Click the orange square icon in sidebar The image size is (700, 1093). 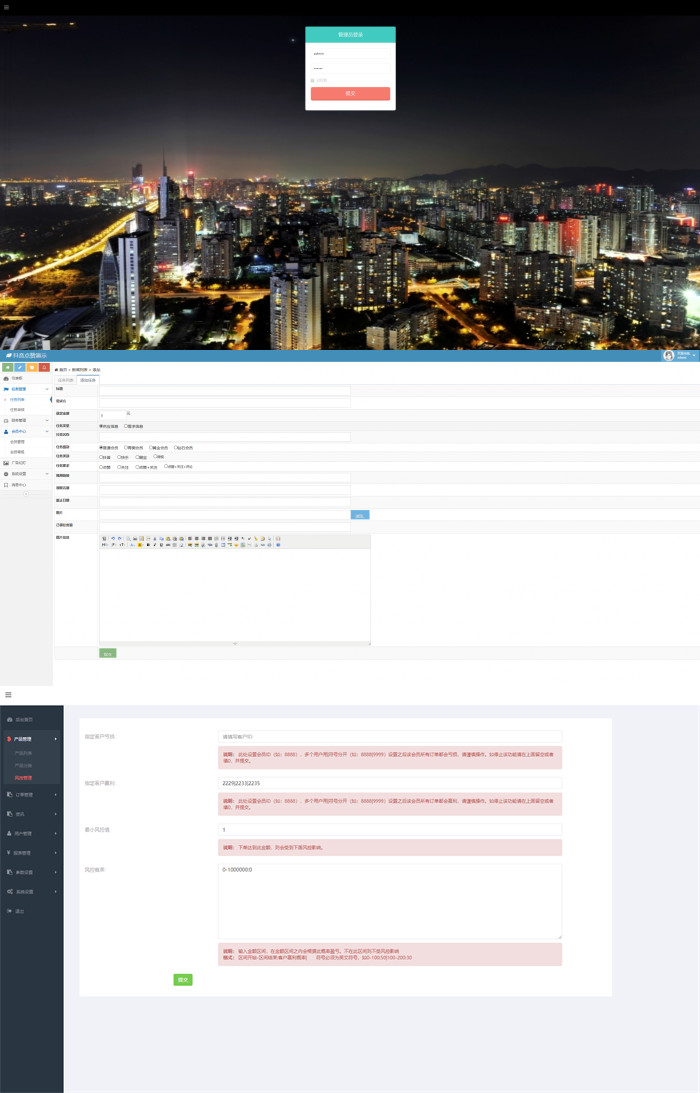(32, 367)
